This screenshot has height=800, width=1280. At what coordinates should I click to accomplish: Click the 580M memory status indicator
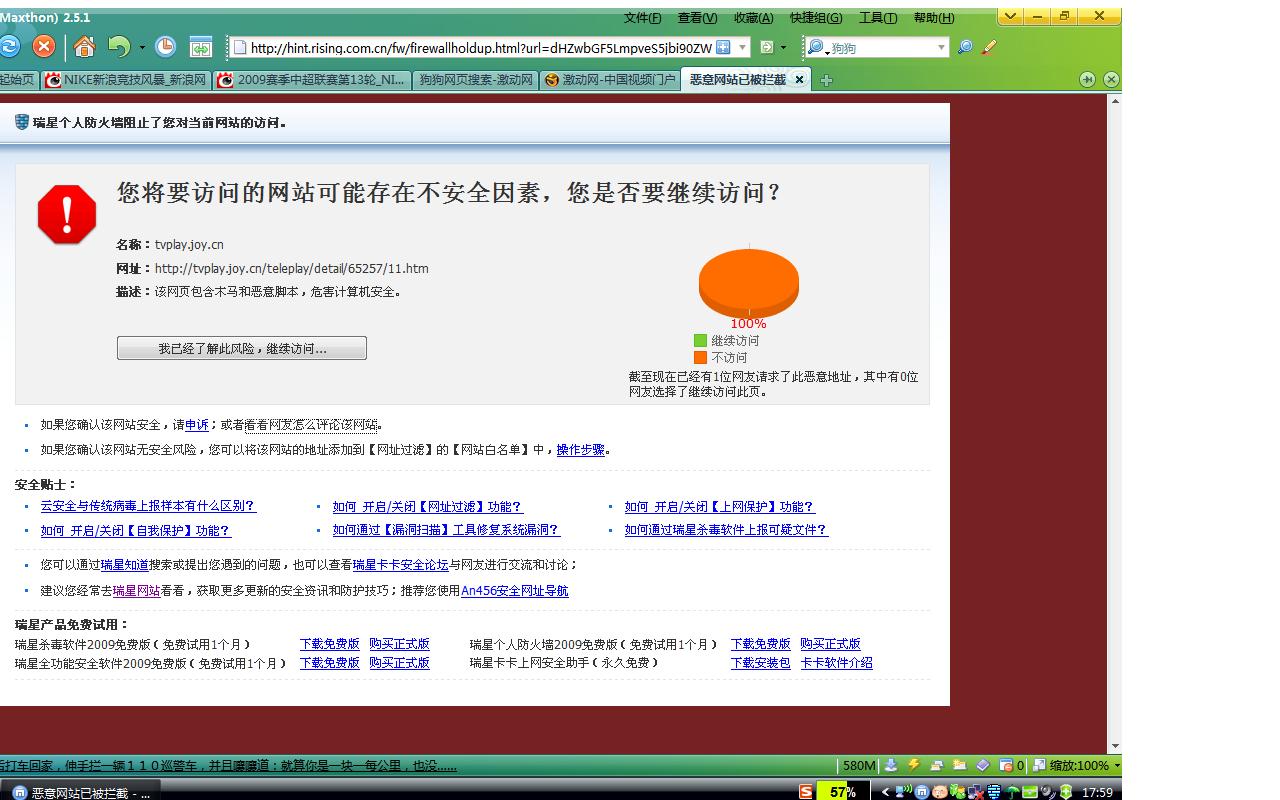tap(858, 765)
